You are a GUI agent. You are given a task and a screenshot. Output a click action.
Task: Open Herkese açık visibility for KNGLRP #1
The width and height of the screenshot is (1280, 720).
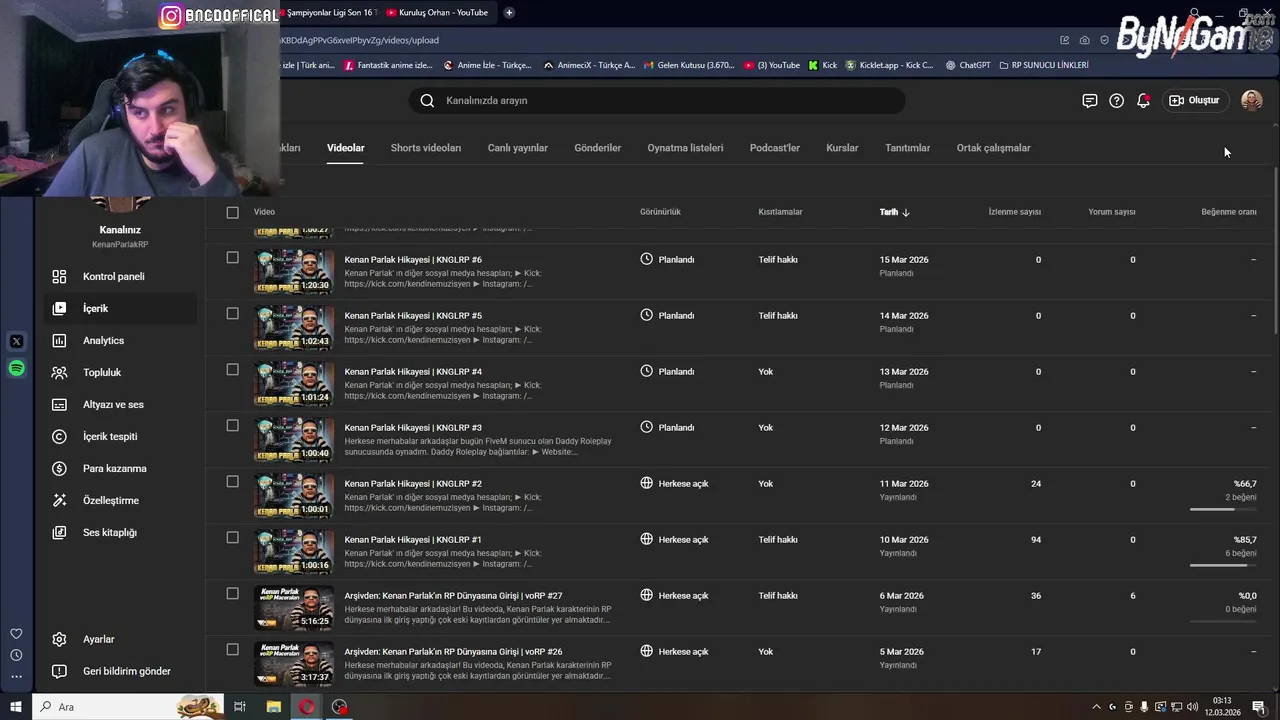point(674,539)
